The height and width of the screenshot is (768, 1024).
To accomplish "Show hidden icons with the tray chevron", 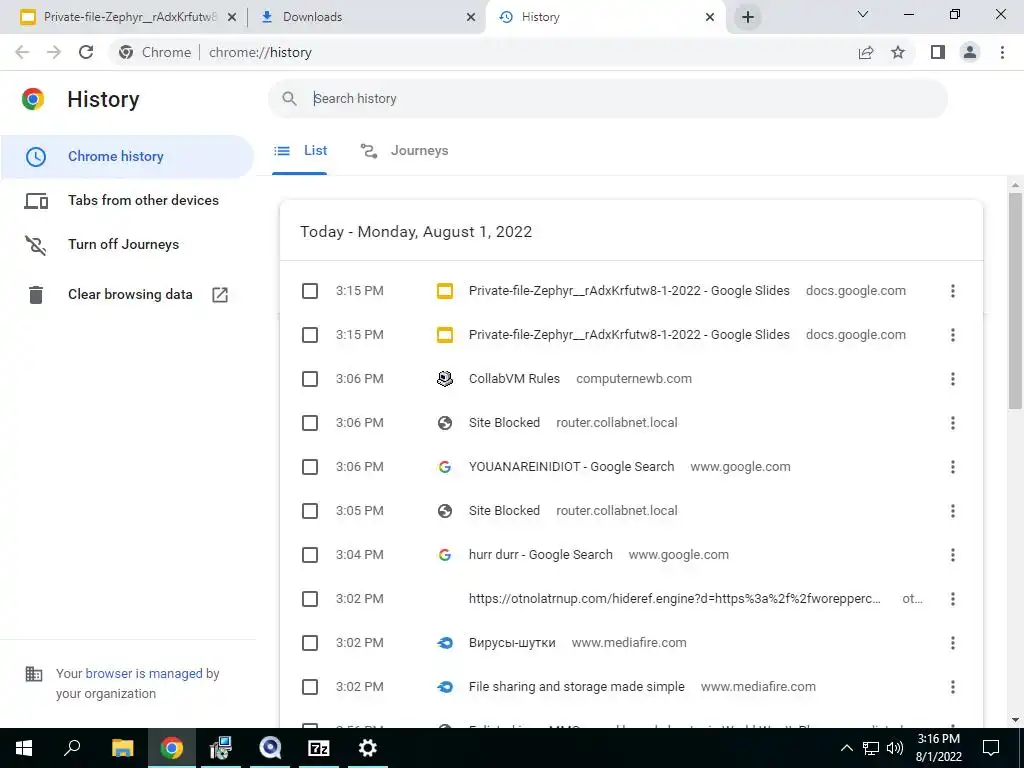I will click(846, 748).
